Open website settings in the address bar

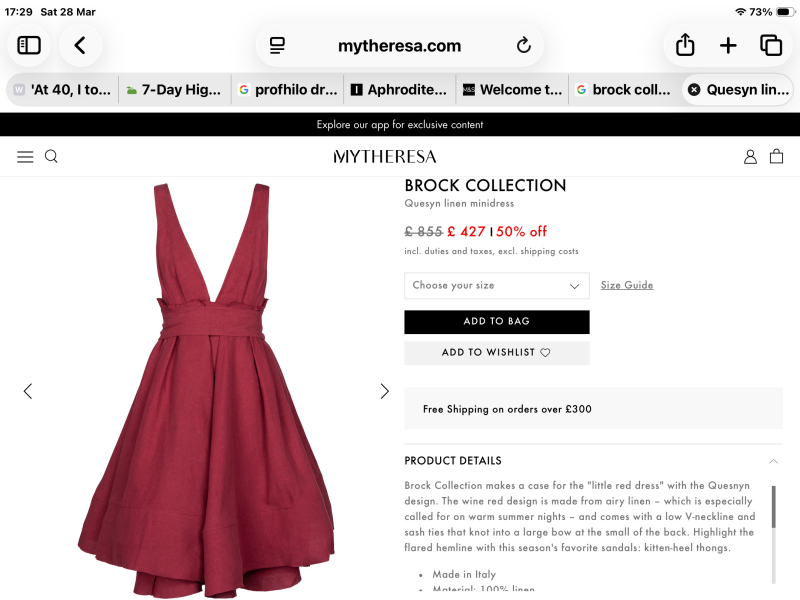[276, 45]
